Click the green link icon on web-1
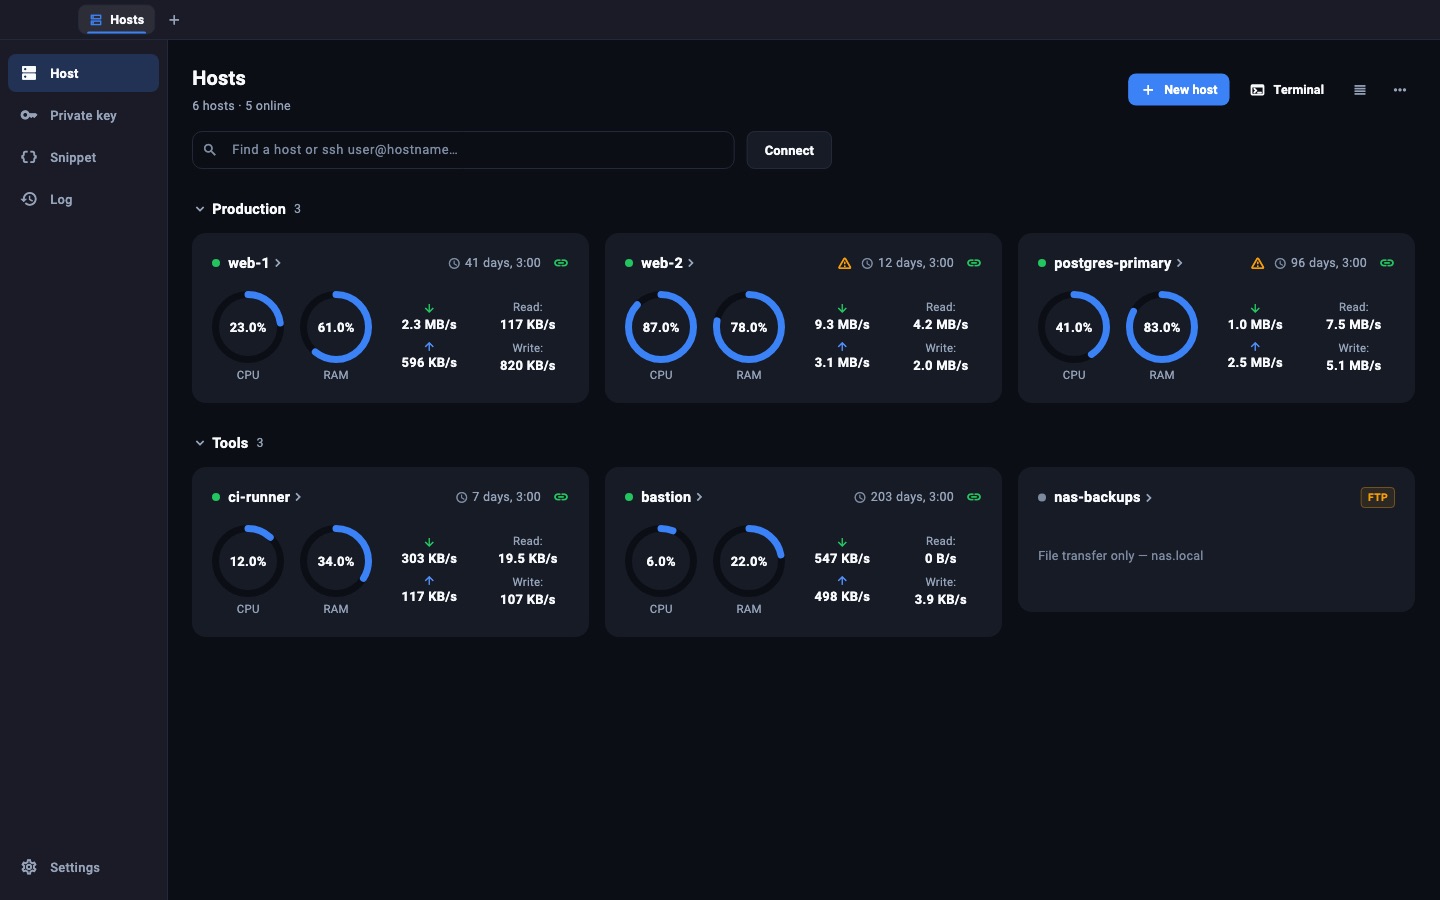Image resolution: width=1440 pixels, height=900 pixels. coord(561,263)
